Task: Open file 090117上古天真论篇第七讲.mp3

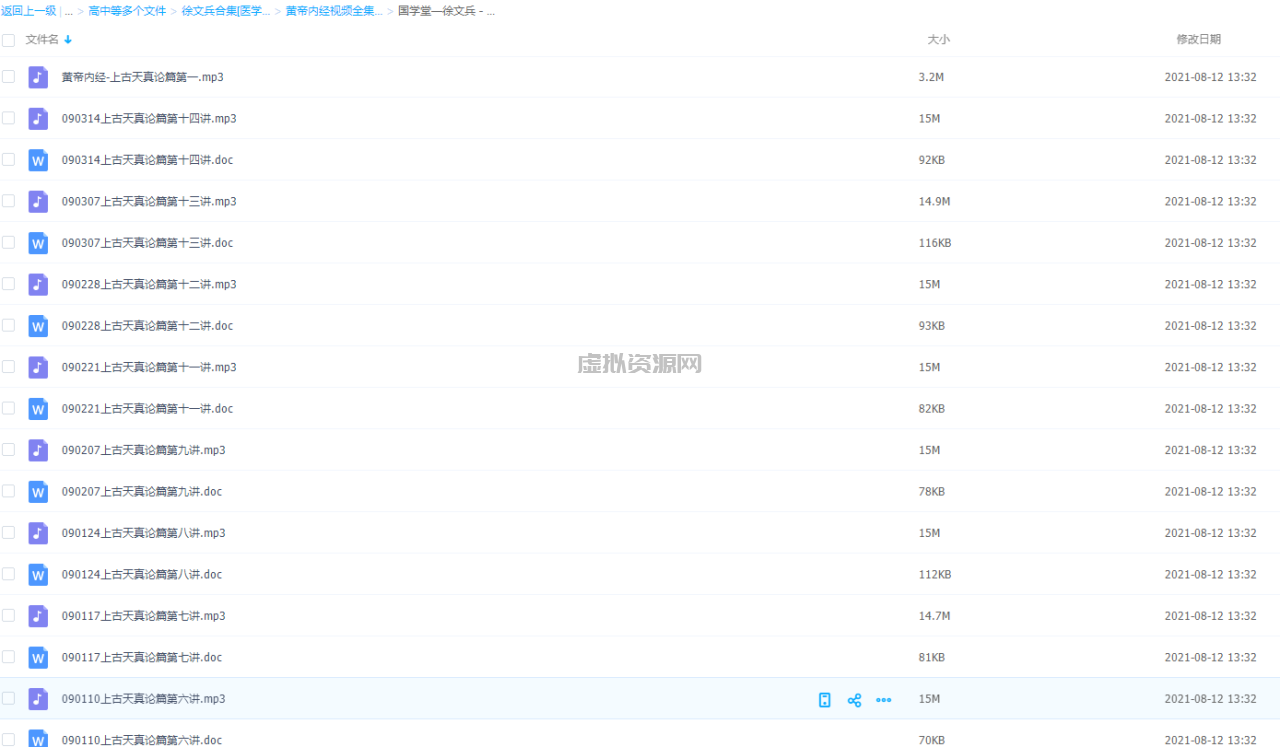Action: (144, 616)
